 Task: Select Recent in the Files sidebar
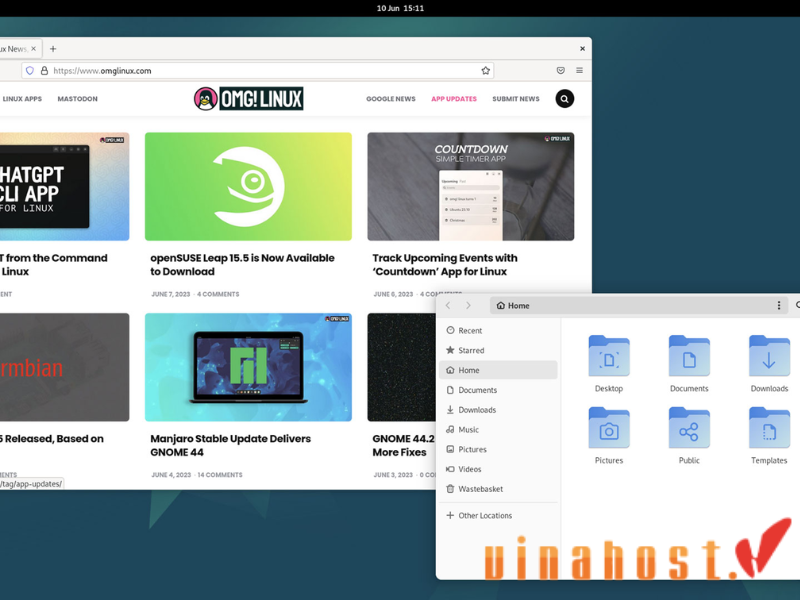(498, 331)
